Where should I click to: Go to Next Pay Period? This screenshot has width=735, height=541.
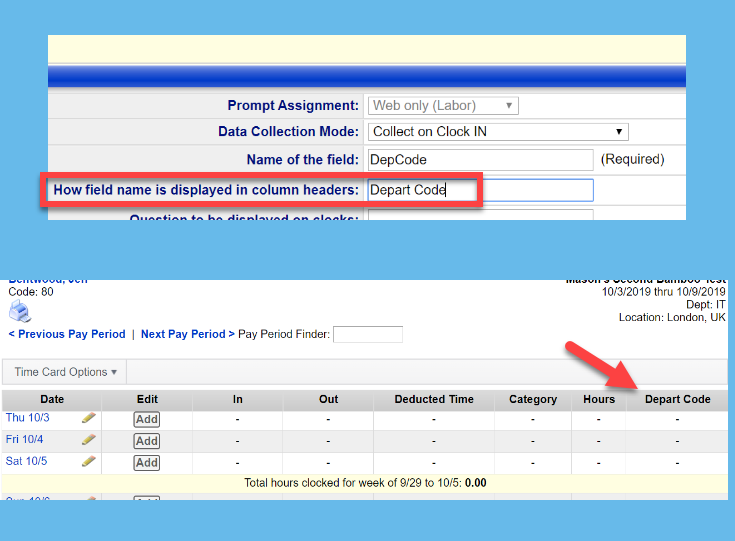tap(187, 334)
